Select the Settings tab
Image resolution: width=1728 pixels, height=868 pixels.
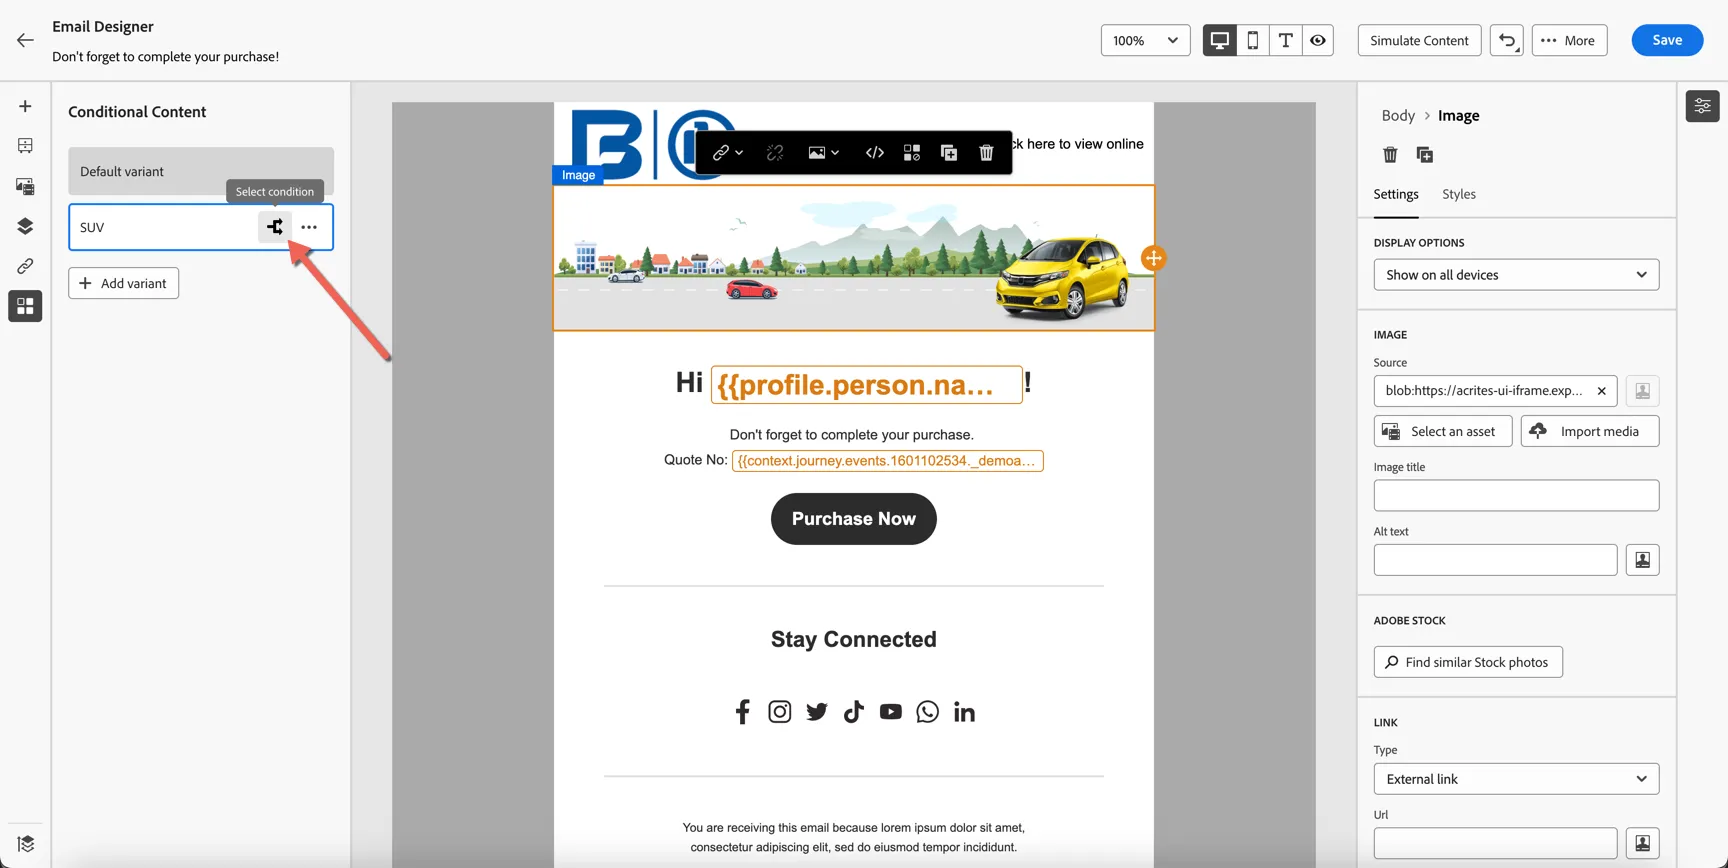point(1395,194)
